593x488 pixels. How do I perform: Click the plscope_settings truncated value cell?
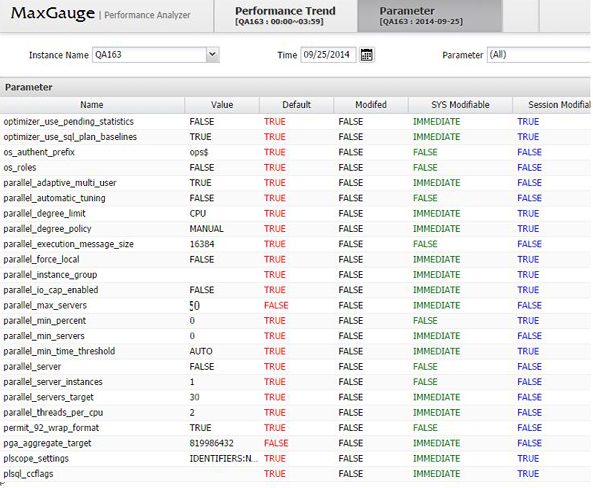click(223, 458)
